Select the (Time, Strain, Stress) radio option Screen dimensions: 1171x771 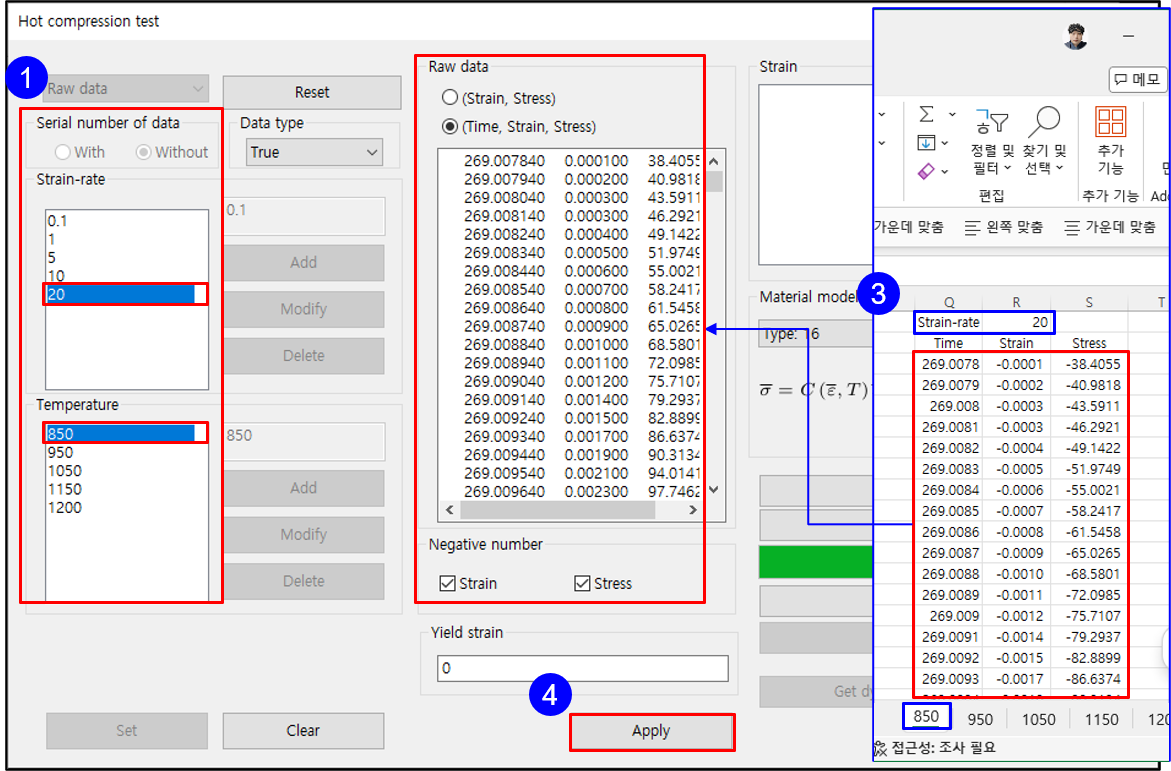click(519, 126)
